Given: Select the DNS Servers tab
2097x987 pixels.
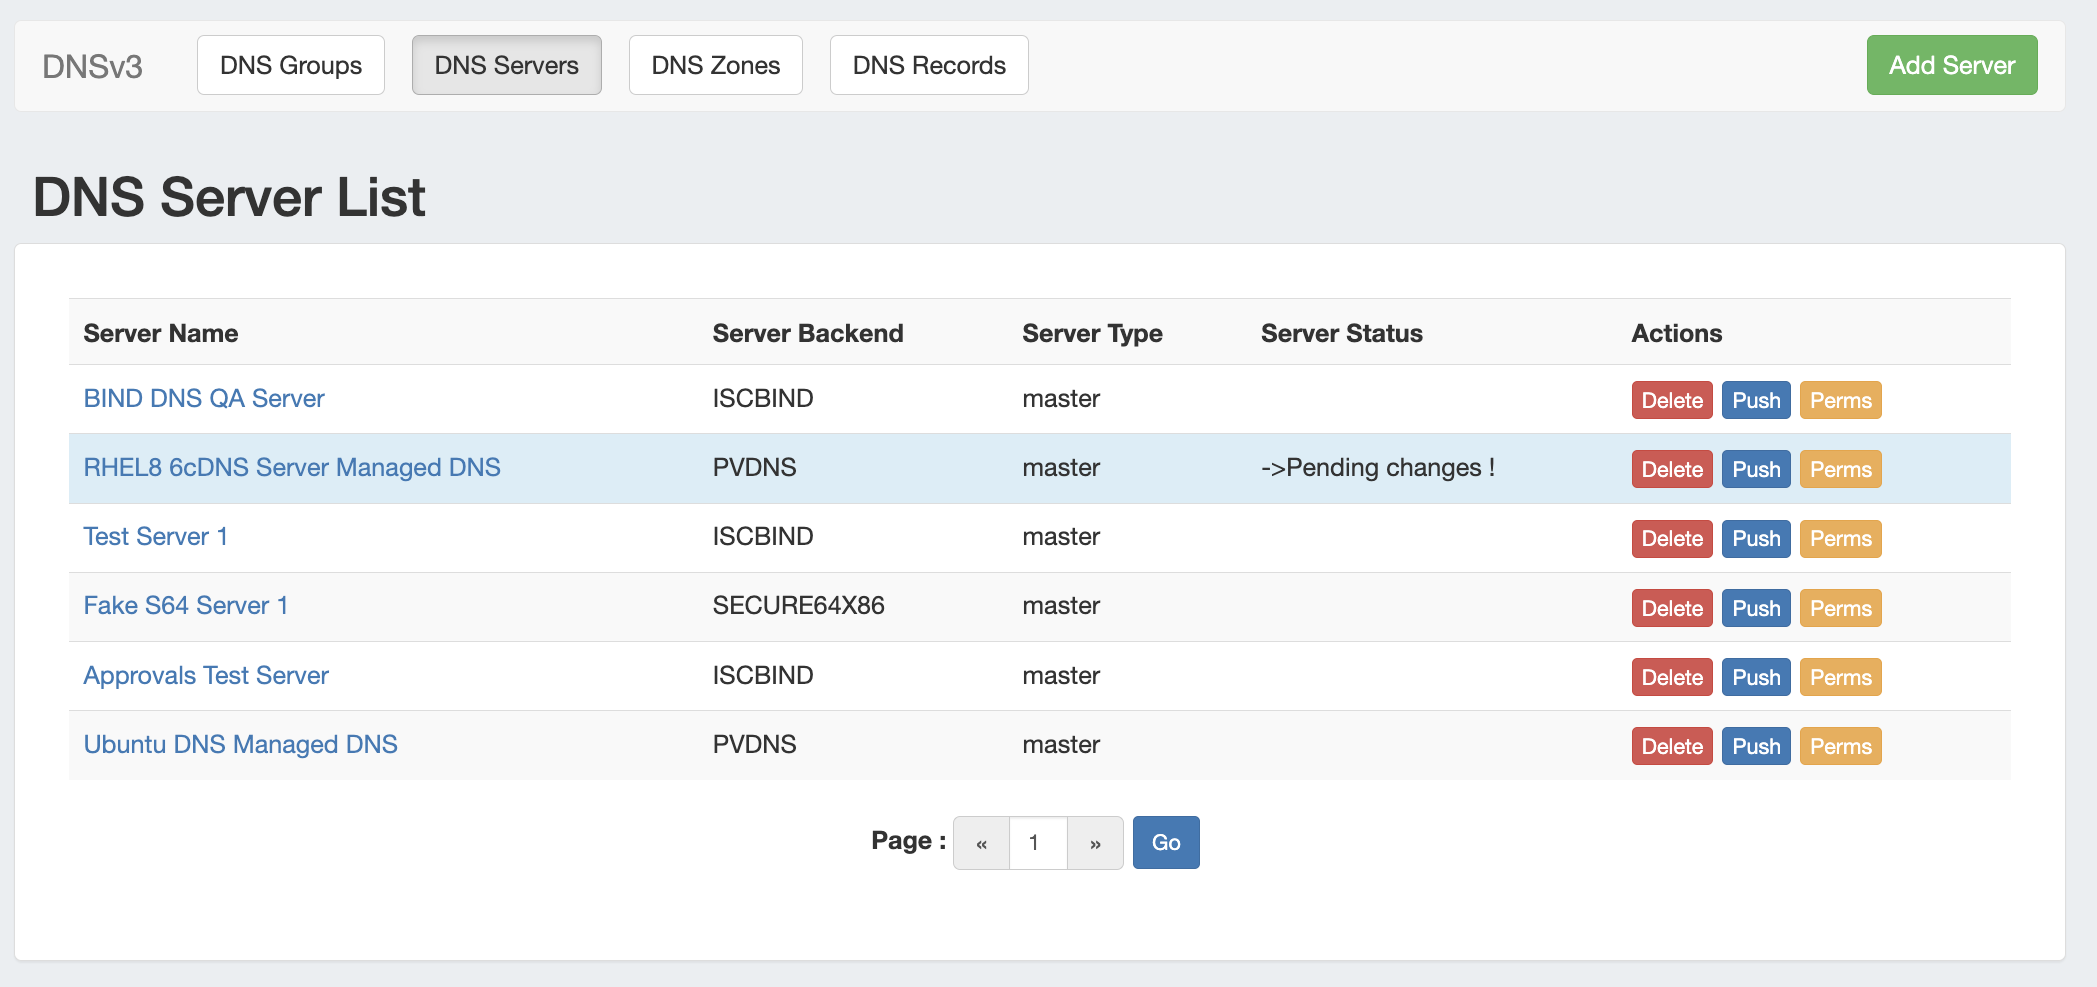Looking at the screenshot, I should click(506, 65).
